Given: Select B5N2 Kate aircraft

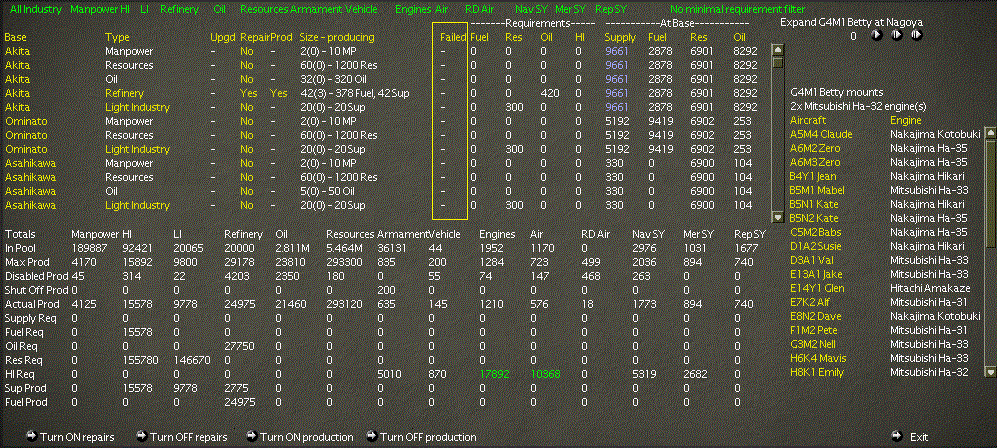Looking at the screenshot, I should [x=813, y=219].
